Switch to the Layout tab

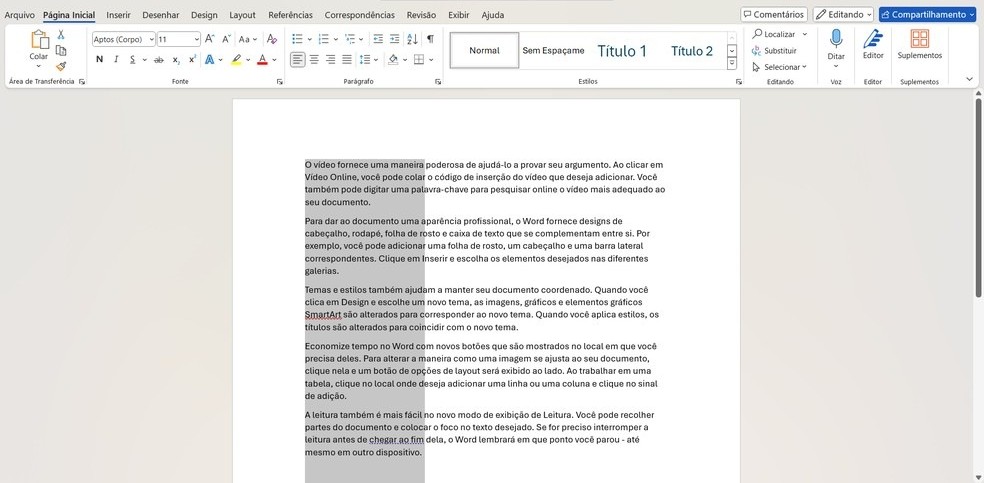[242, 15]
